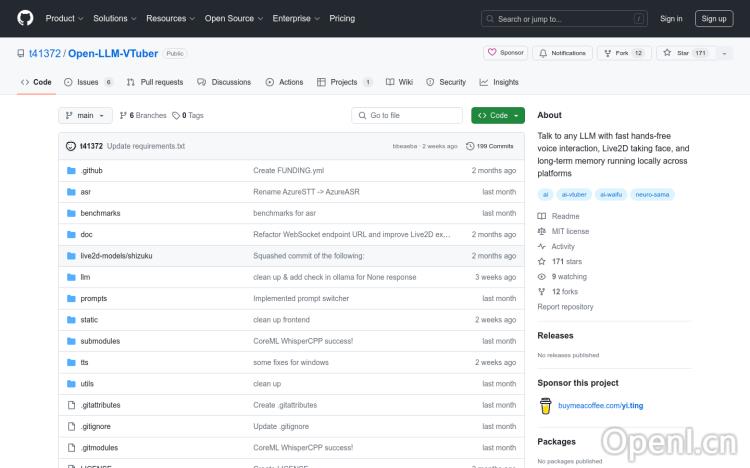Viewport: 750px width, 468px height.
Task: Open the asr folder icon
Action: [71, 192]
